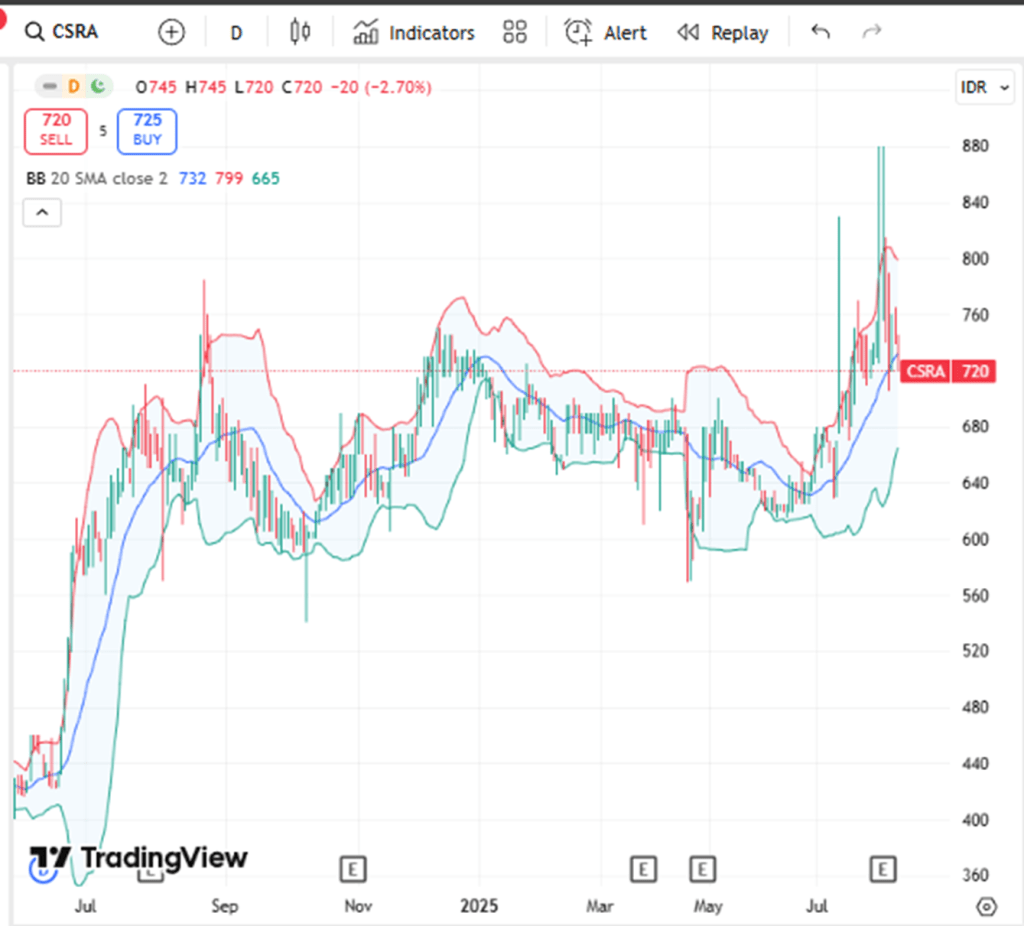Click the TradingView logo
The width and height of the screenshot is (1024, 926).
tap(138, 858)
